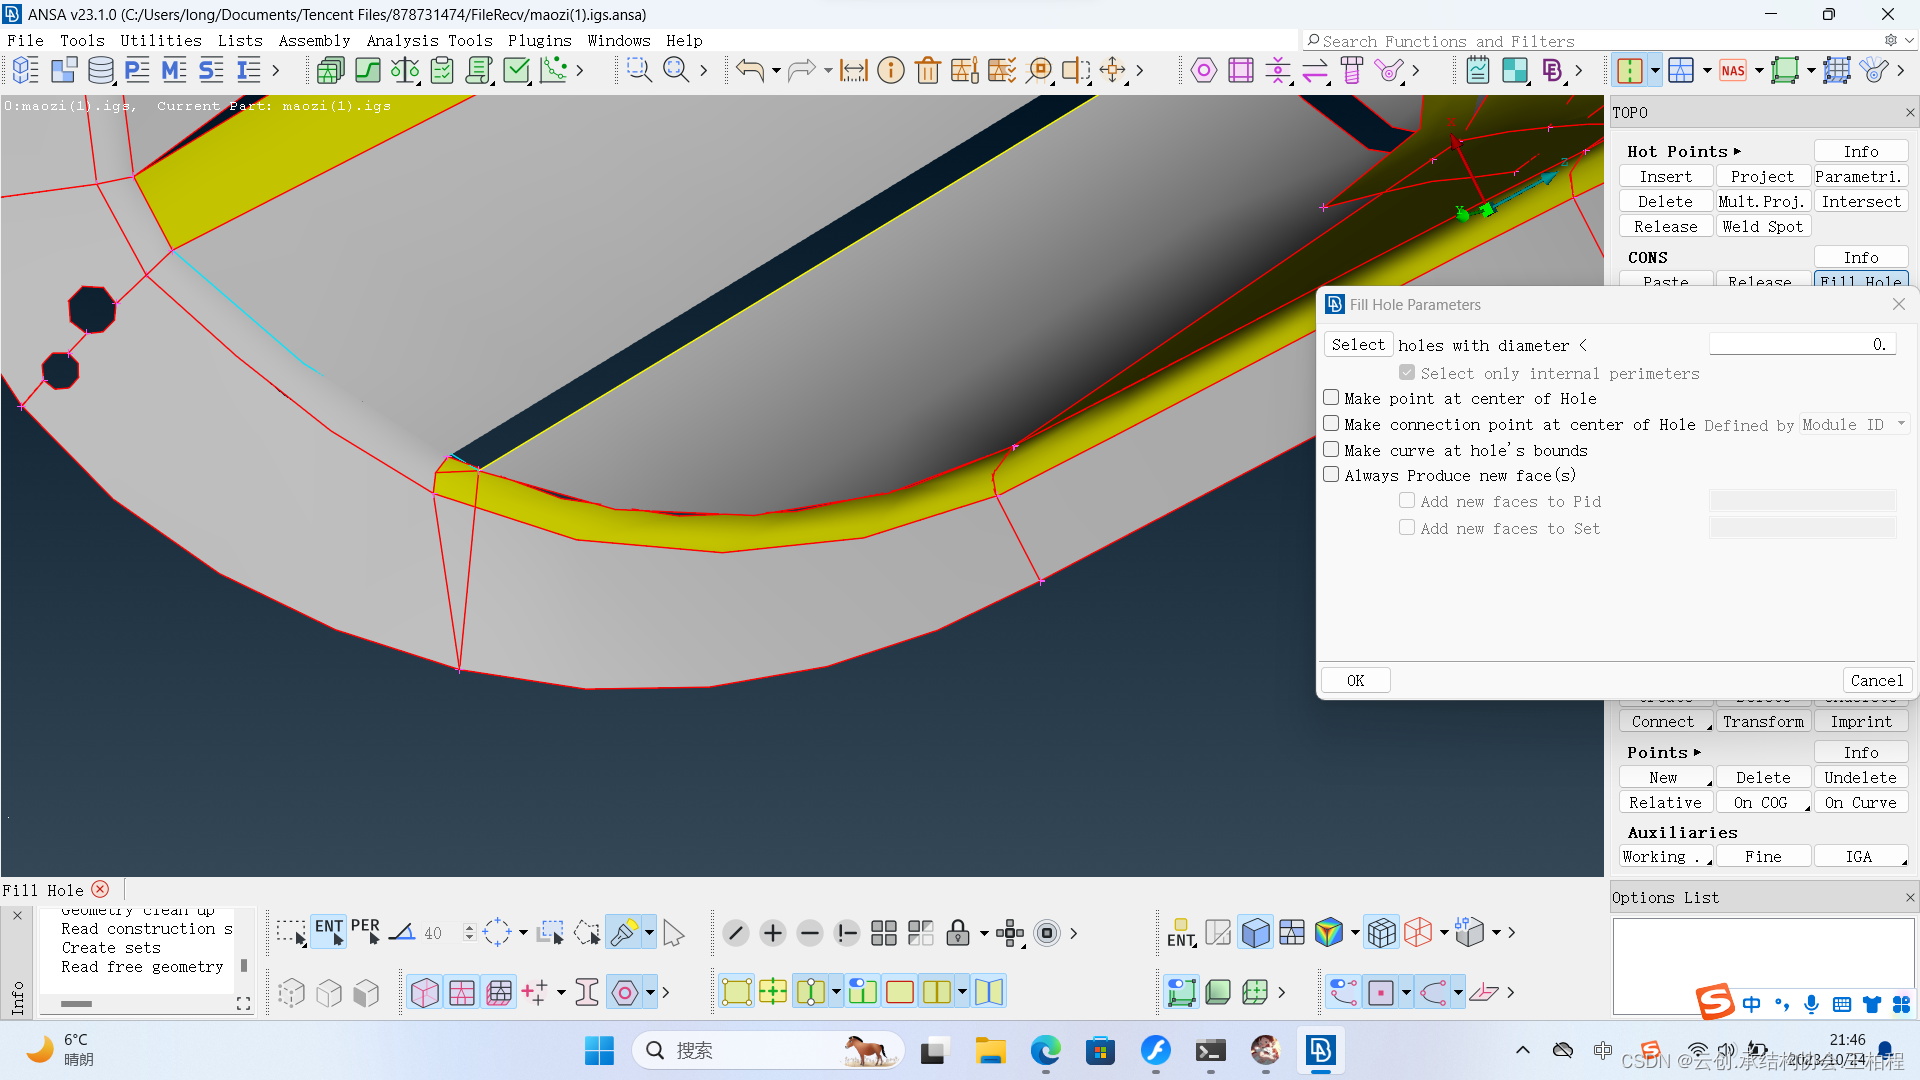Open the Undo history dropdown arrow
1920x1080 pixels.
tap(776, 70)
